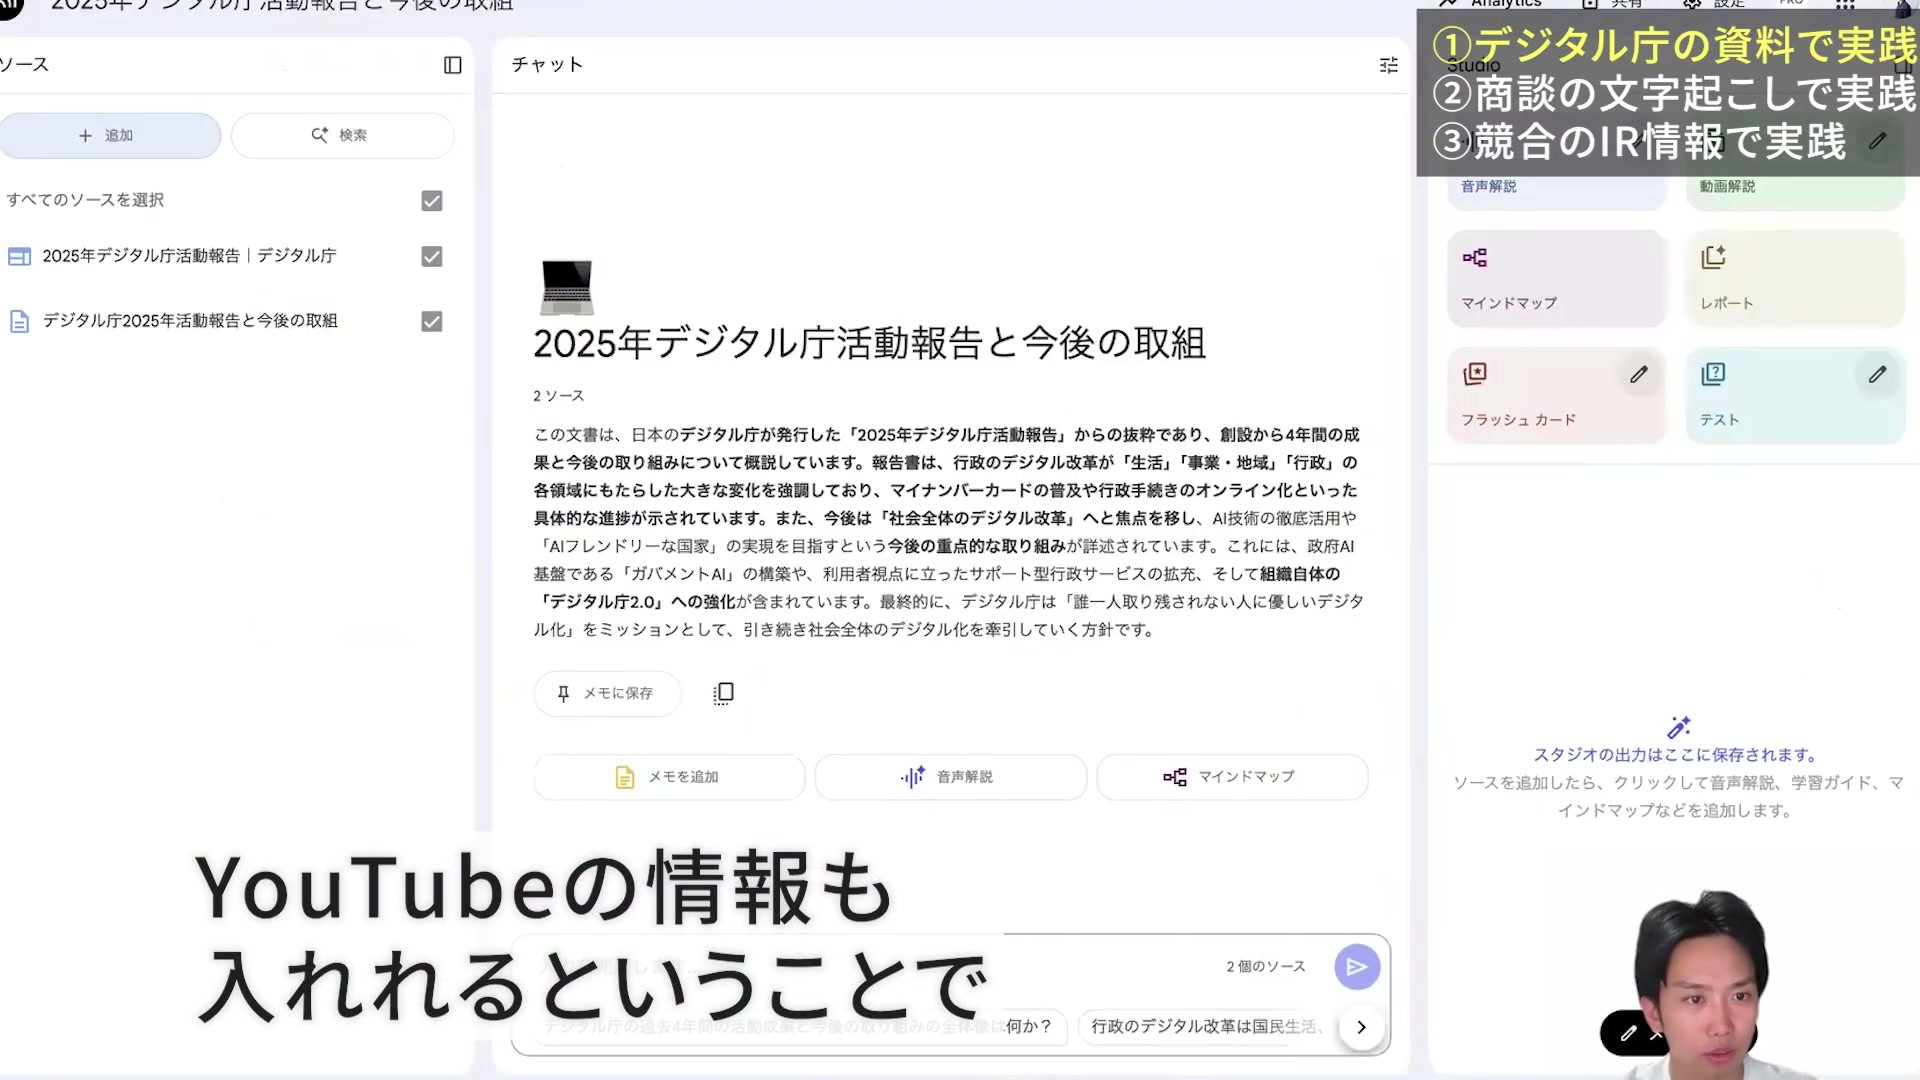Viewport: 1920px width, 1080px height.
Task: Click the web page icon of first source
Action: click(x=19, y=257)
